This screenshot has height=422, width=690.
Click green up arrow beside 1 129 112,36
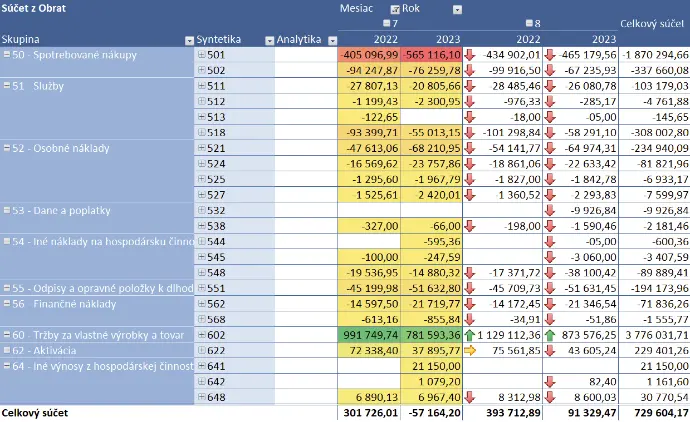pyautogui.click(x=470, y=335)
